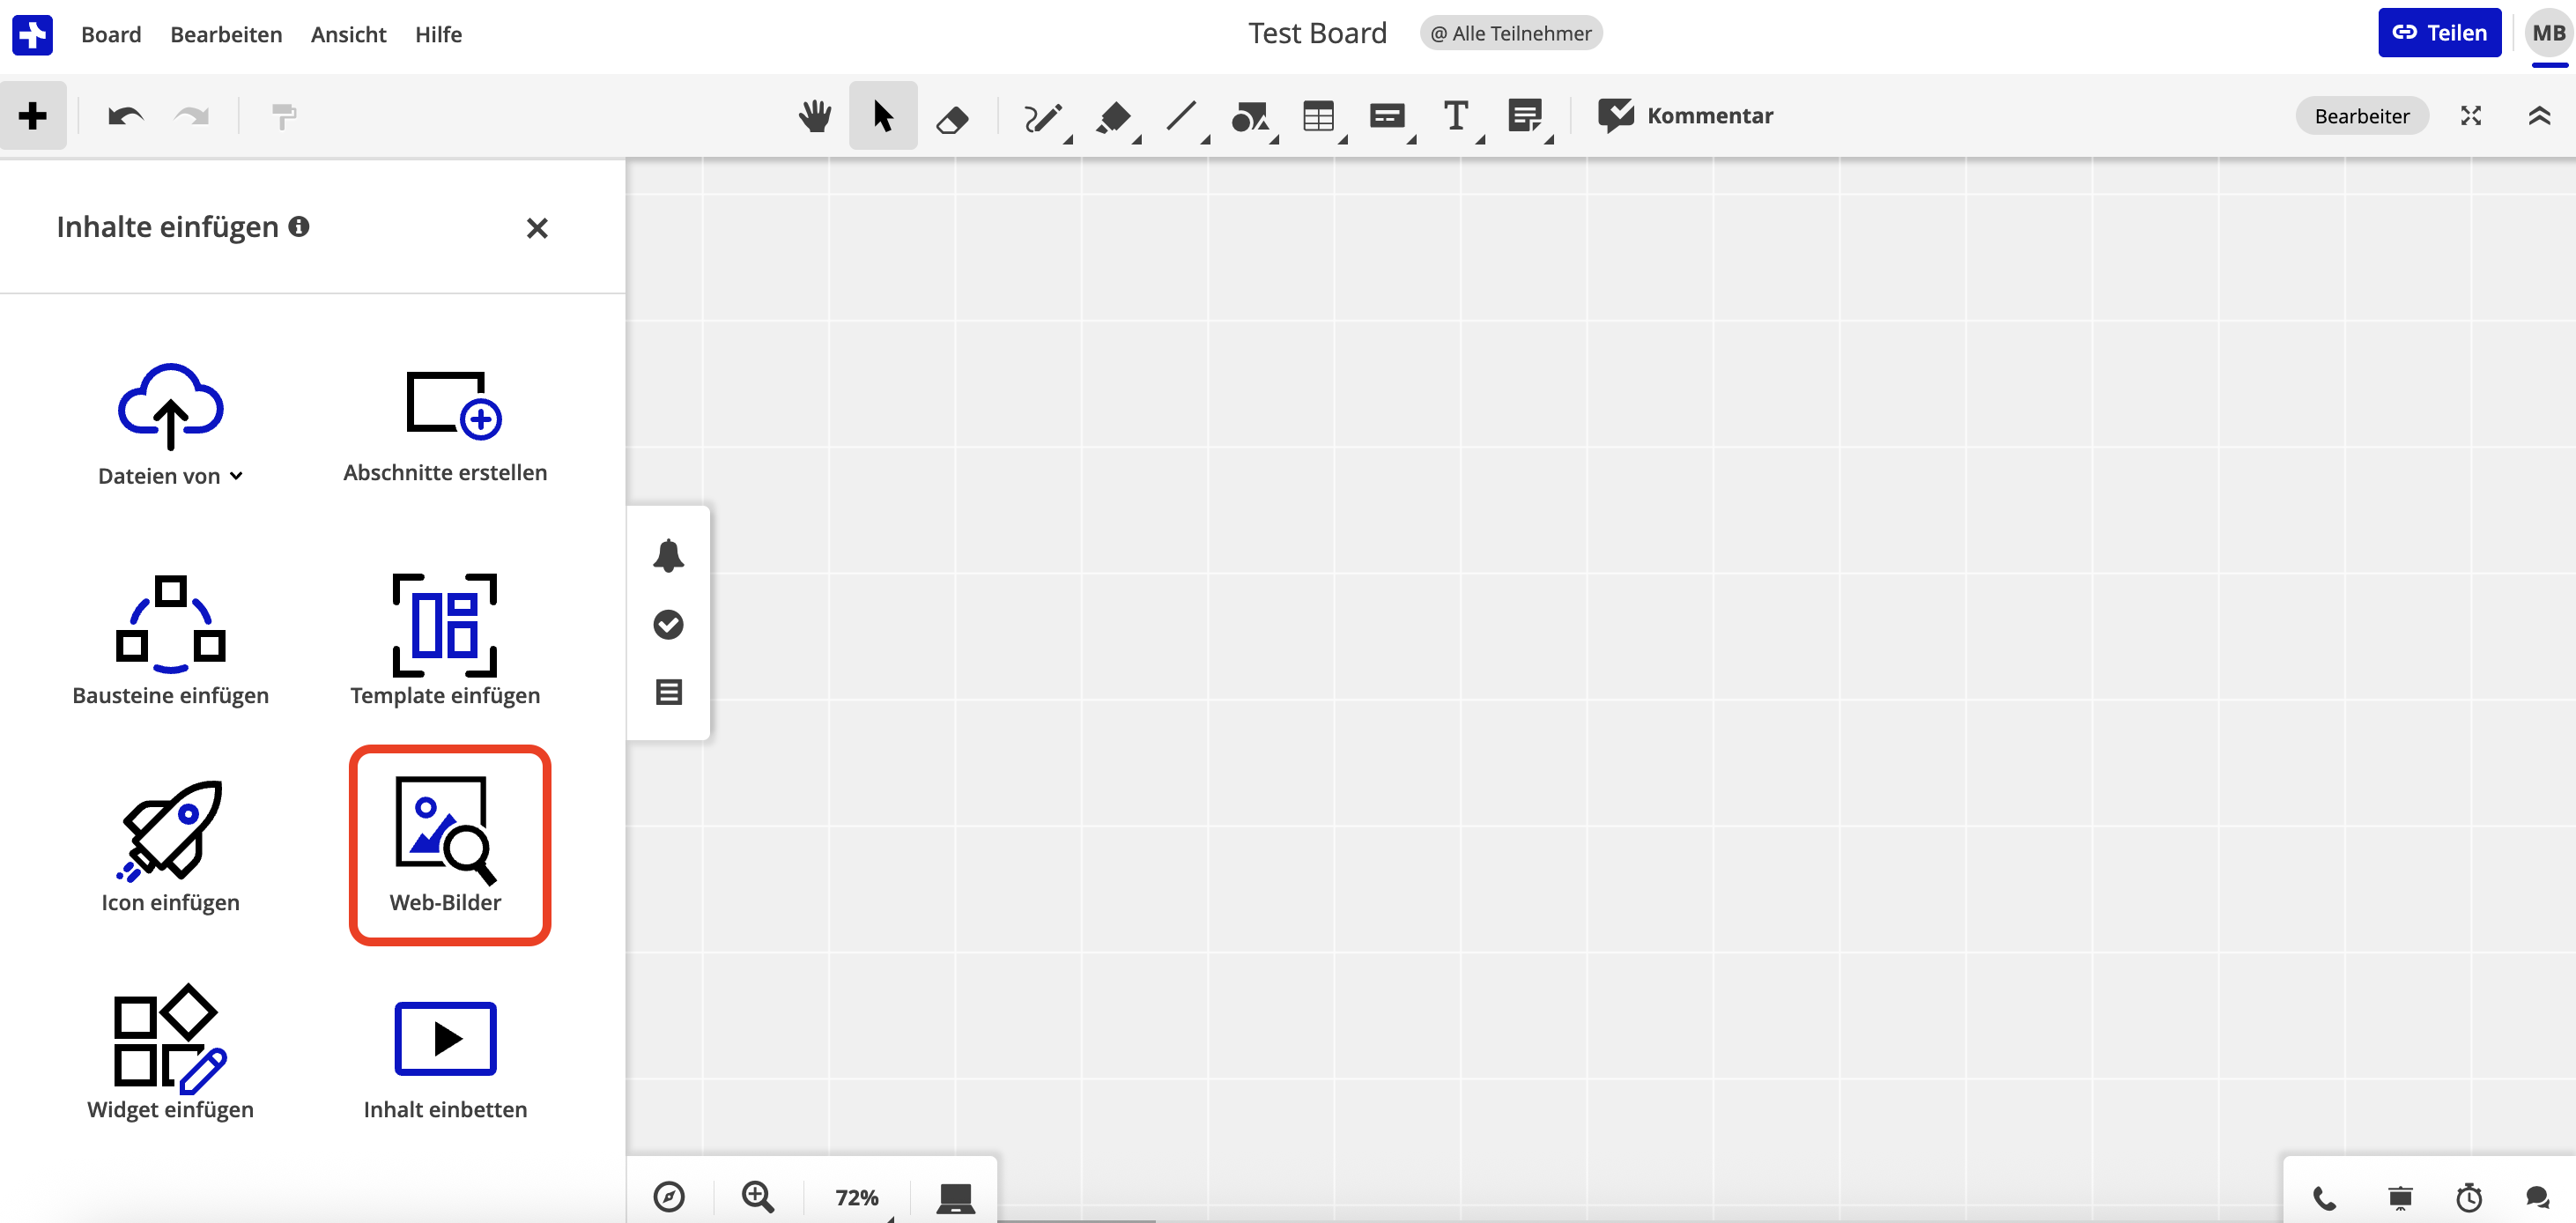The width and height of the screenshot is (2576, 1223).
Task: Open the Hilfe menu
Action: 438,34
